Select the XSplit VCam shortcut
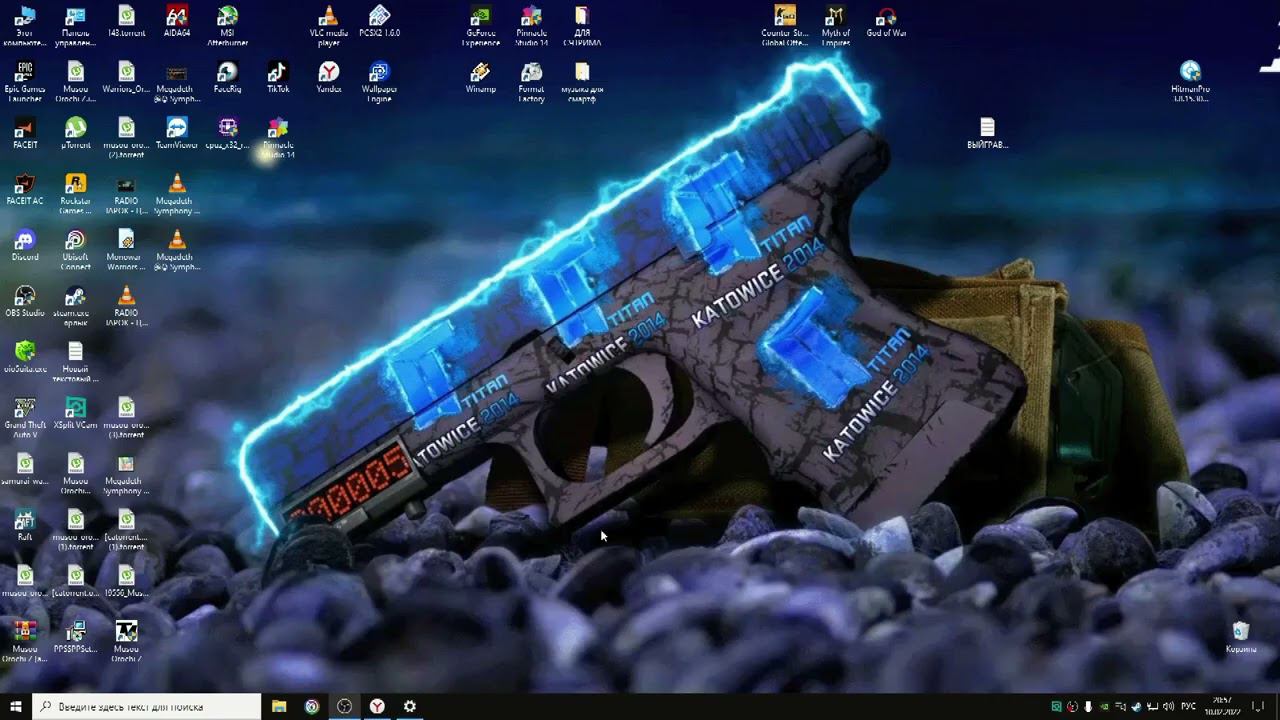This screenshot has width=1280, height=720. pos(76,414)
